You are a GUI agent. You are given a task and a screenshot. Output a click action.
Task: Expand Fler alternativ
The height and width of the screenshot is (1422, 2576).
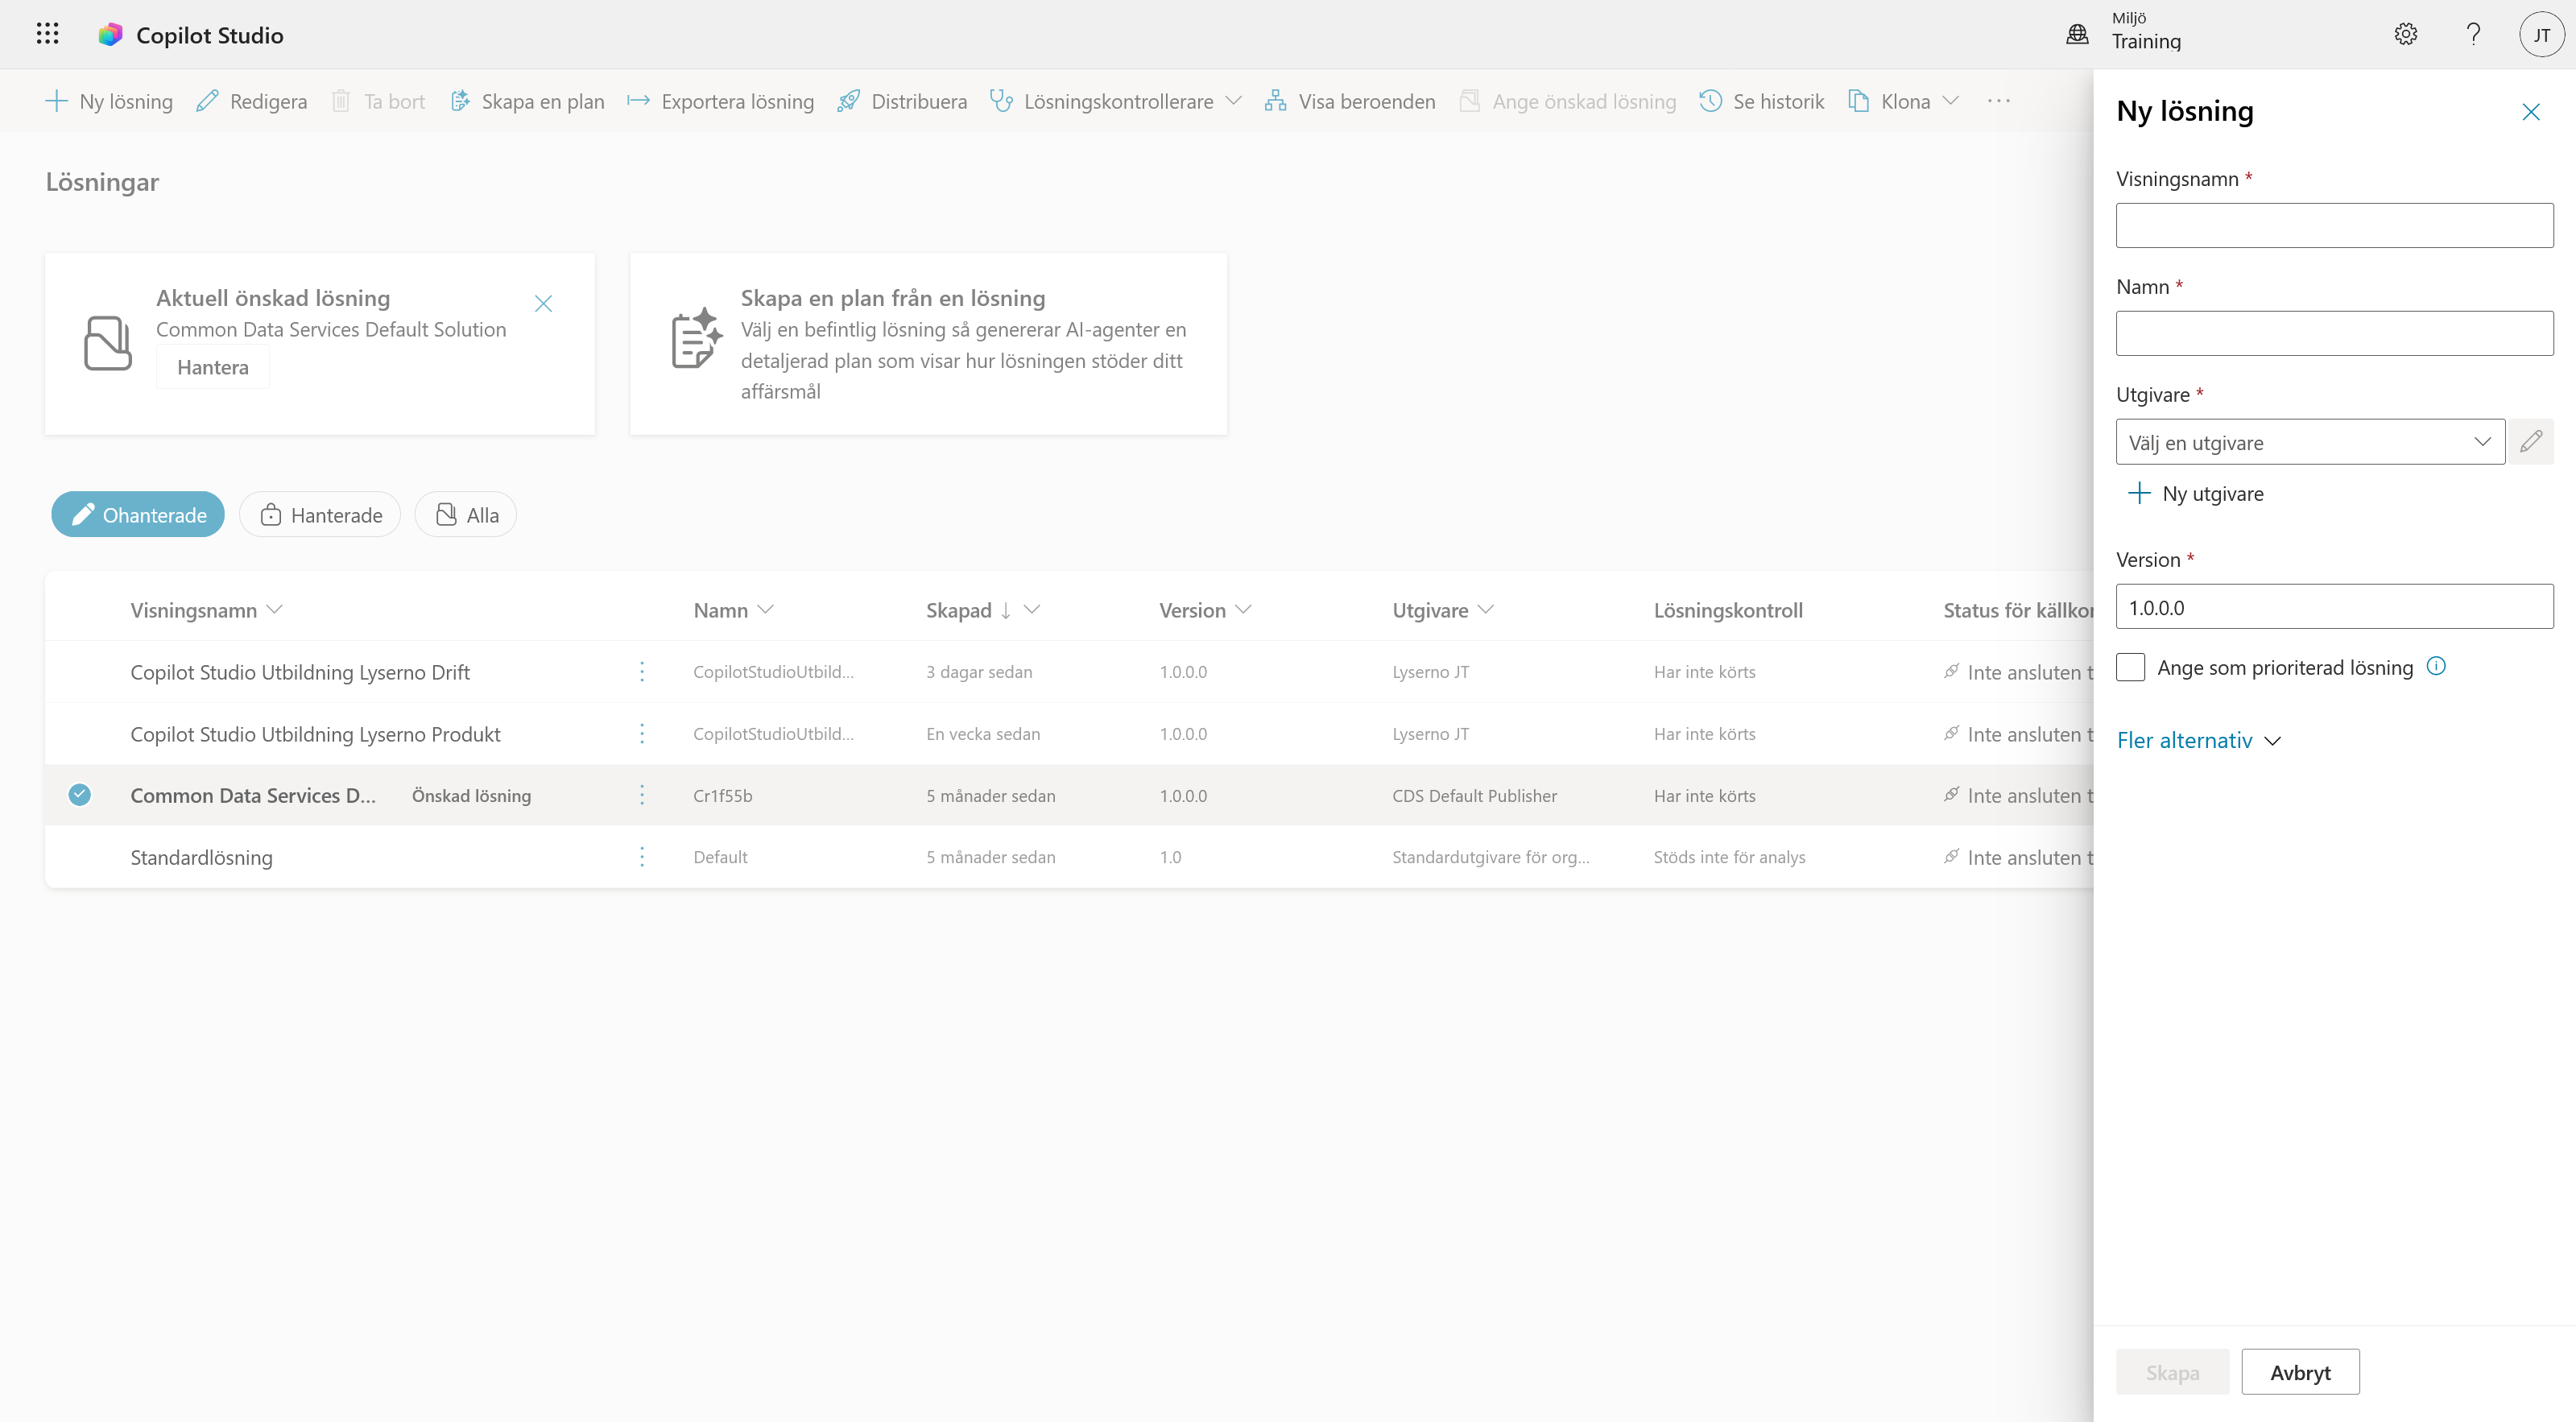(x=2198, y=740)
